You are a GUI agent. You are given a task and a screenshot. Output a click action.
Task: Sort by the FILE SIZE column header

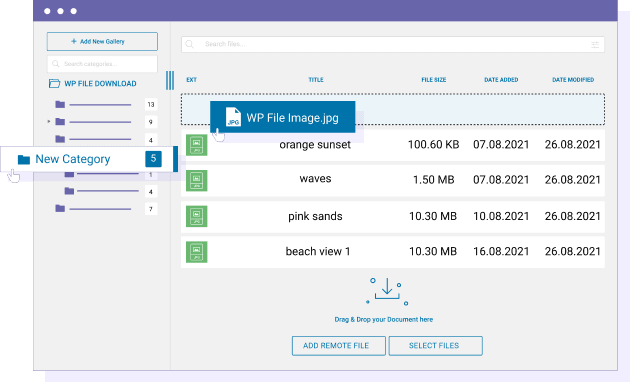coord(434,80)
